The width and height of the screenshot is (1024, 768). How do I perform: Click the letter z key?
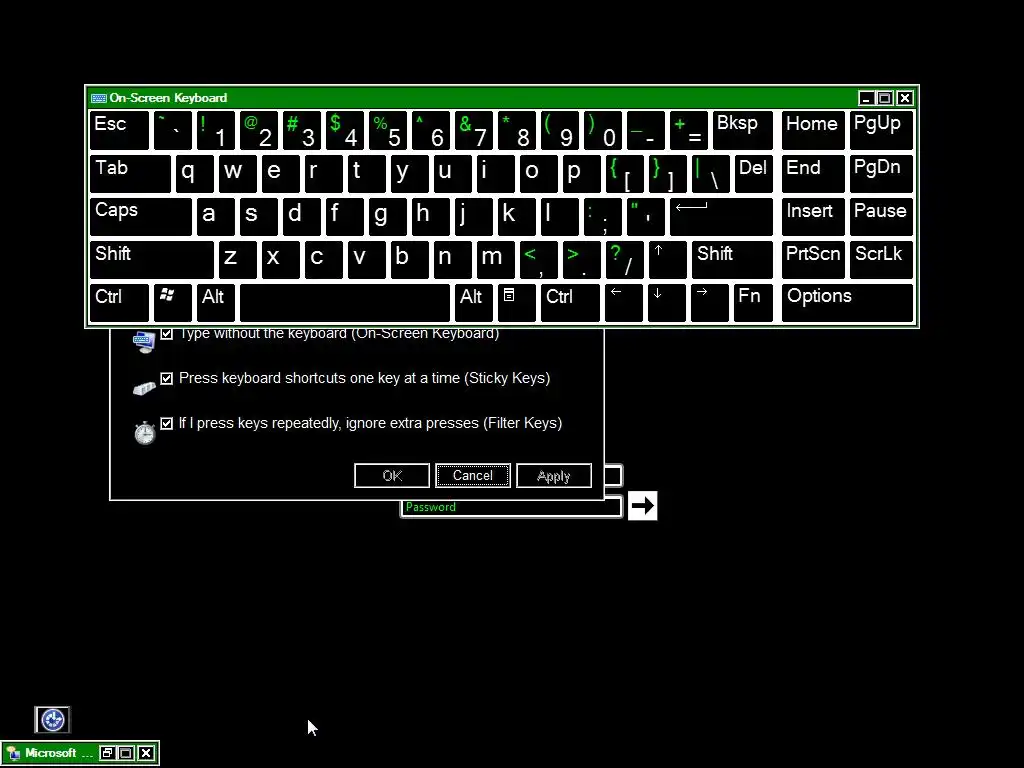pyautogui.click(x=238, y=259)
